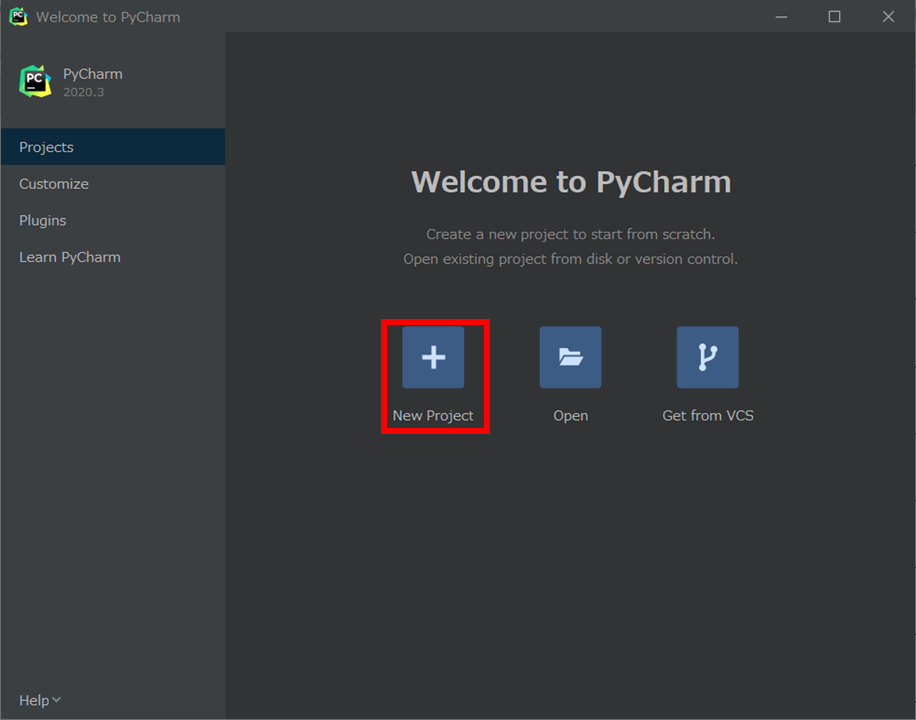This screenshot has height=720, width=916.
Task: Switch to the Customize section
Action: (x=53, y=183)
